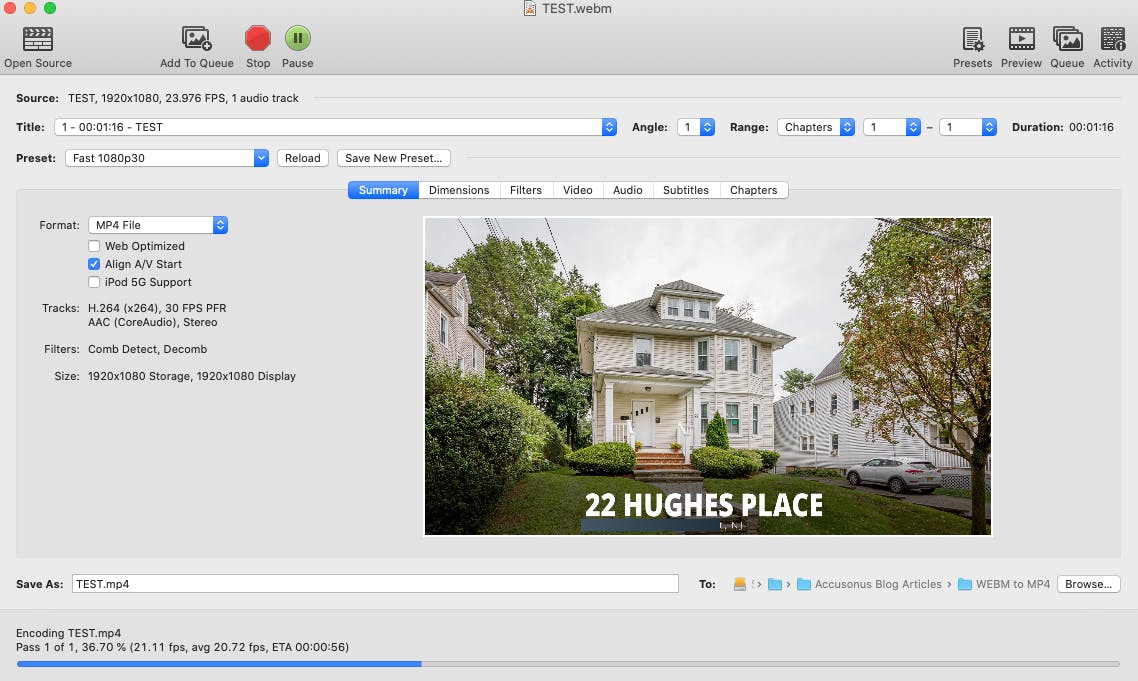Open the Format MP4 File dropdown

[x=158, y=226]
